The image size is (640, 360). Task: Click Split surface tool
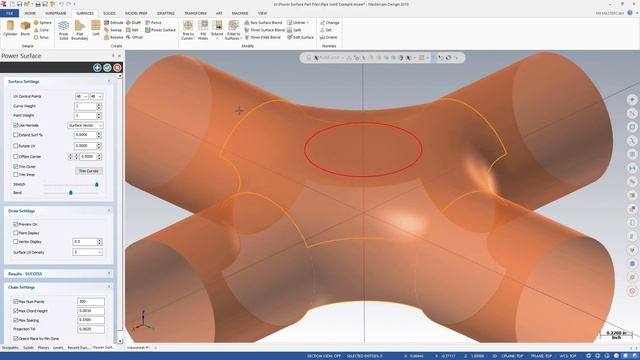coord(294,30)
